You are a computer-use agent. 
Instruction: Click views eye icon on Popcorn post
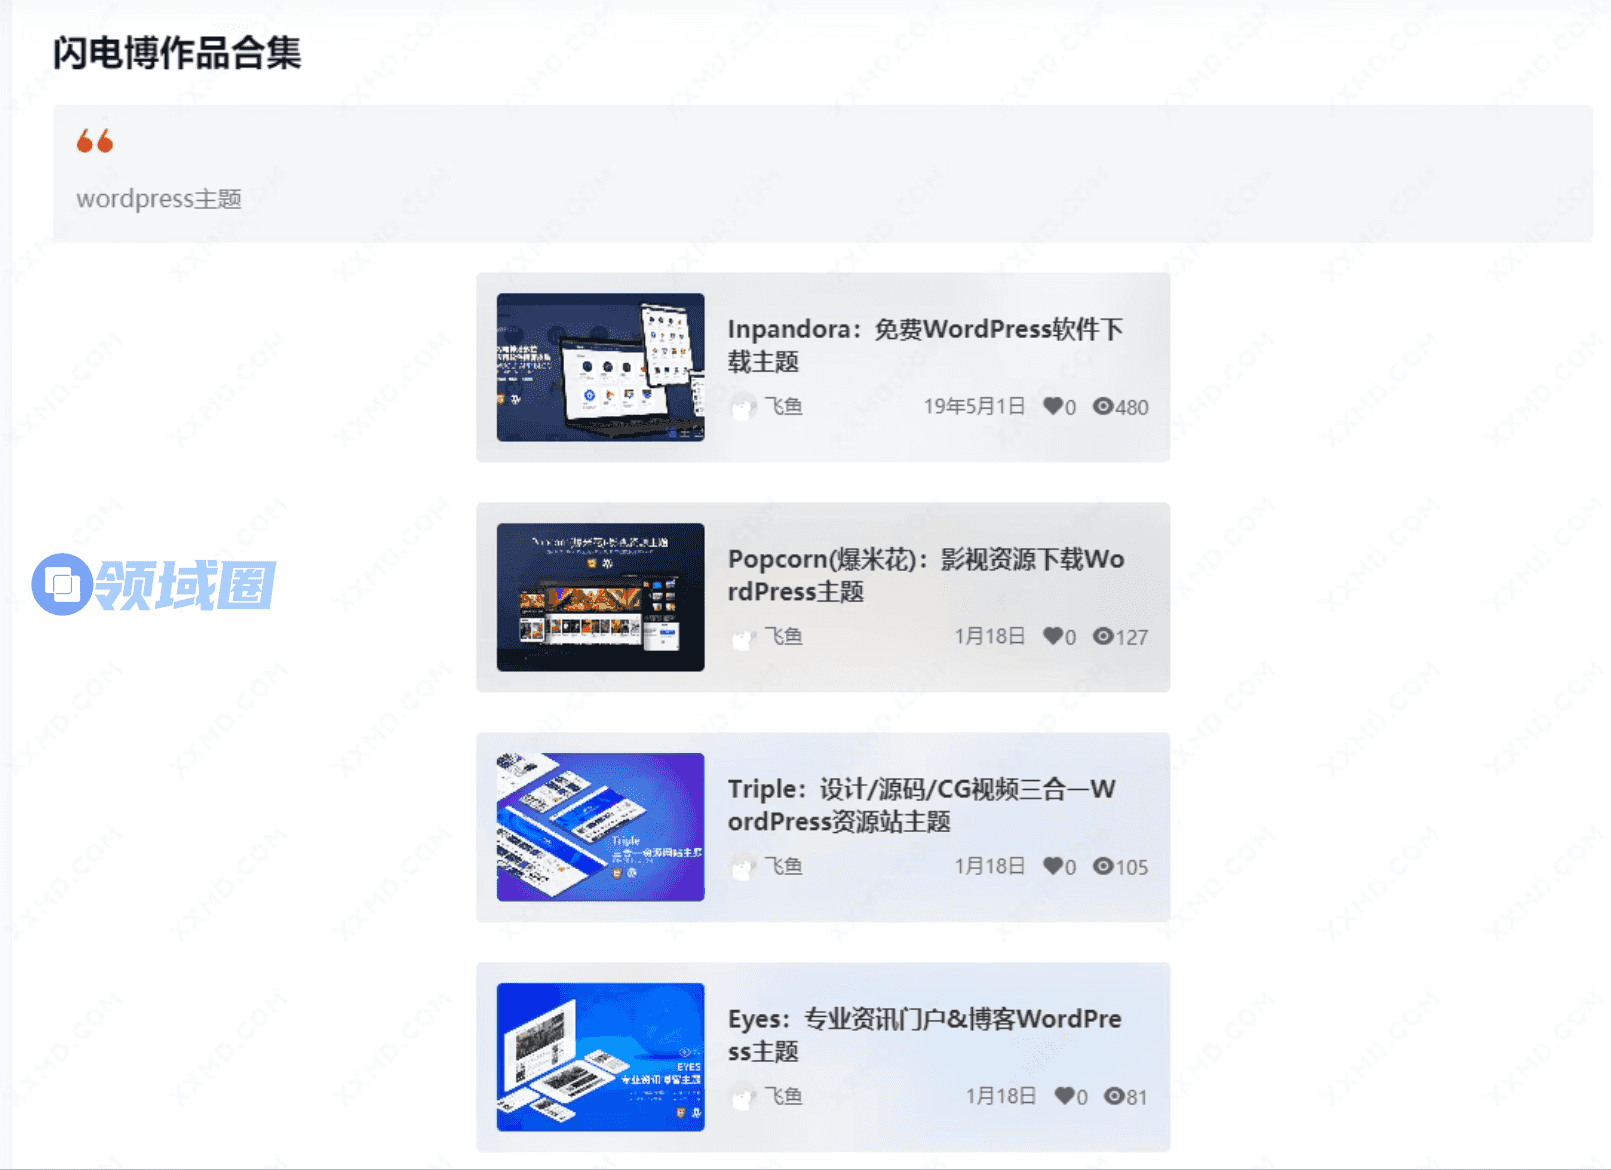[1102, 636]
